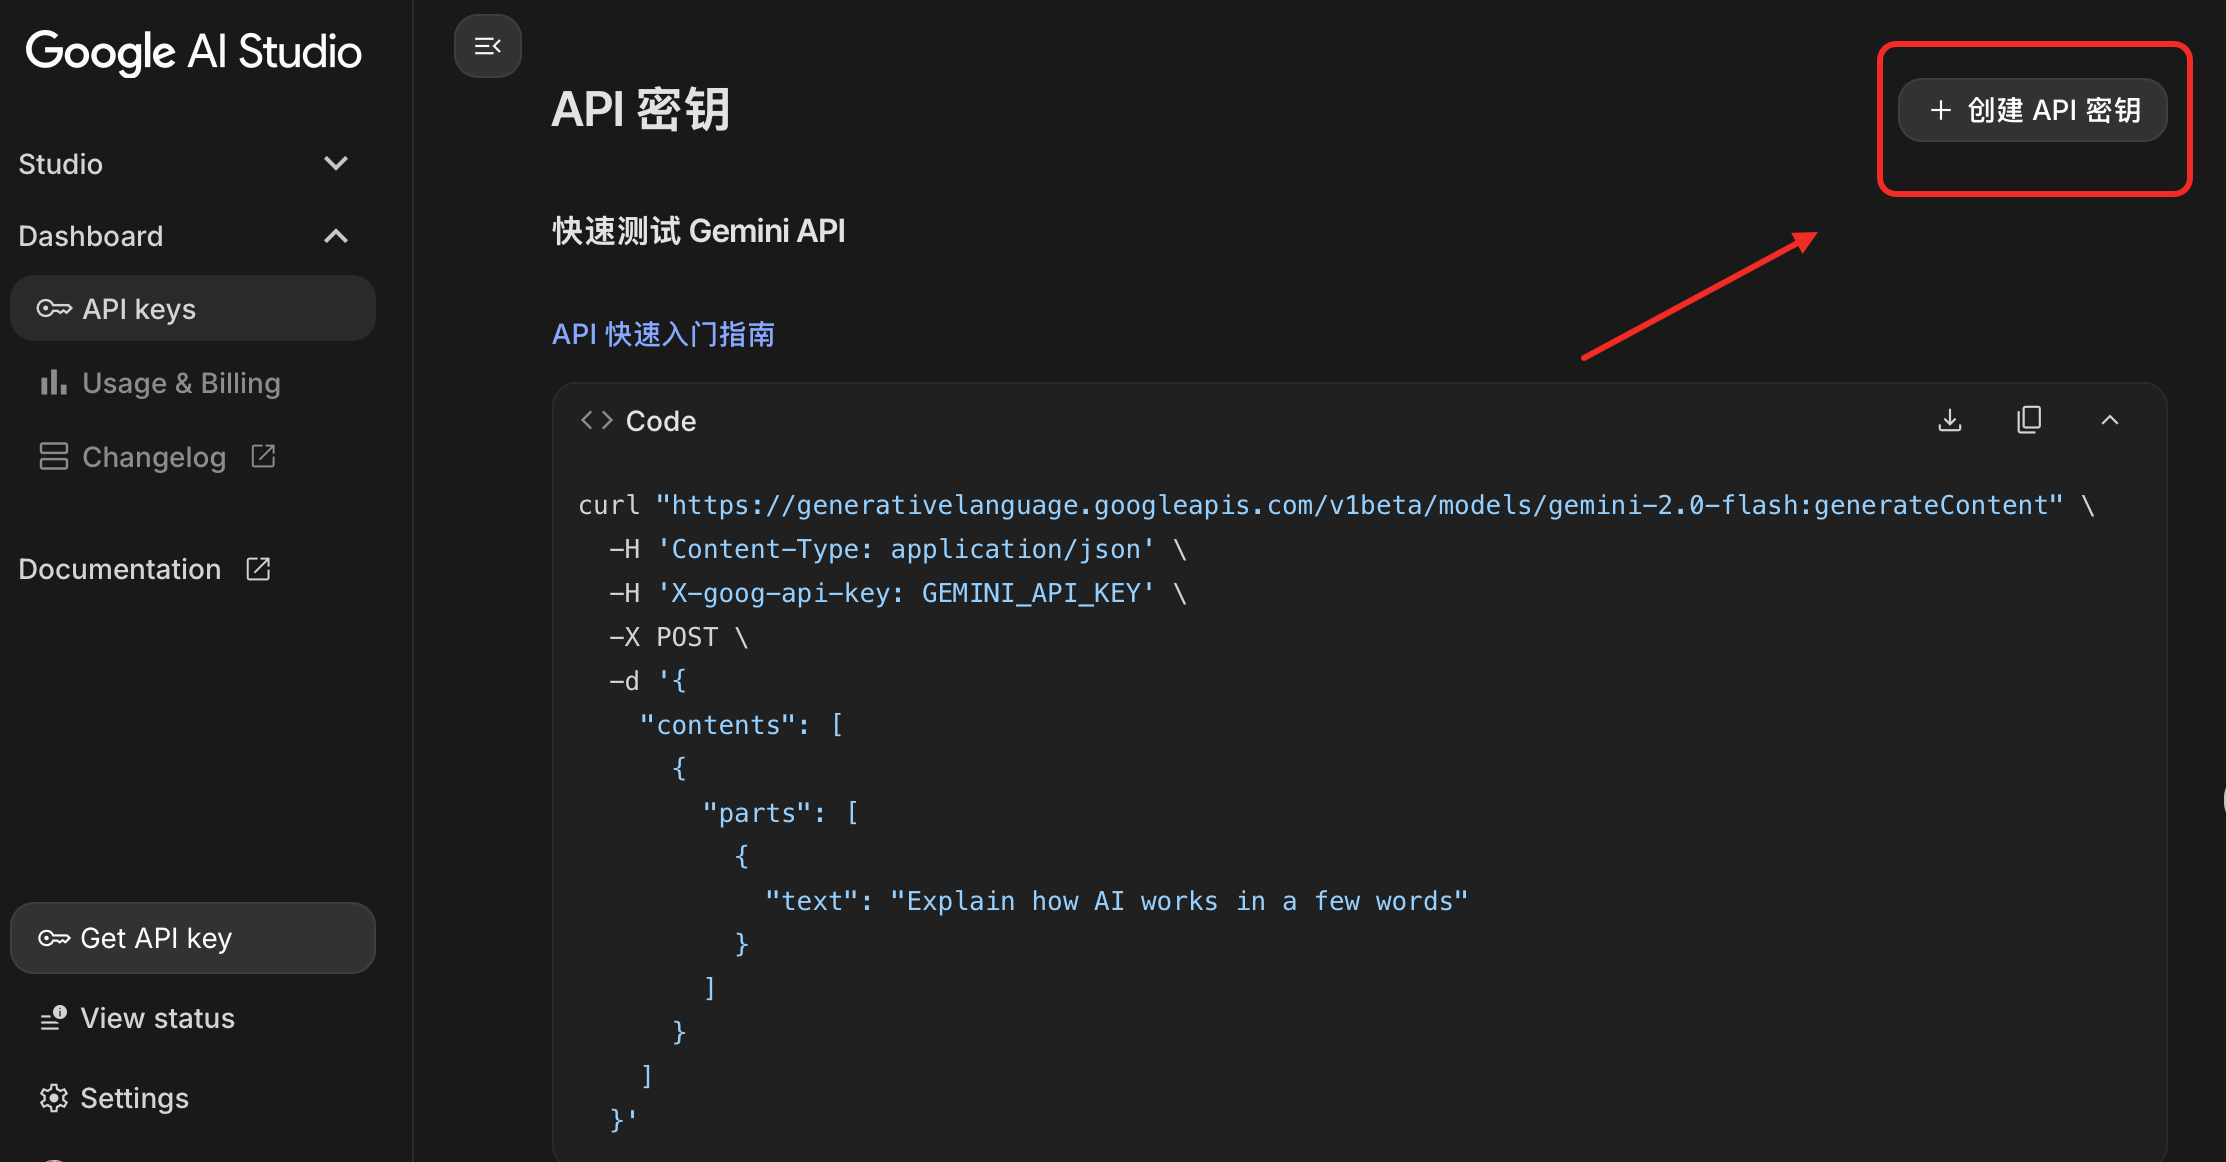Click the code brackets icon beside Code
The height and width of the screenshot is (1162, 2226).
point(596,420)
